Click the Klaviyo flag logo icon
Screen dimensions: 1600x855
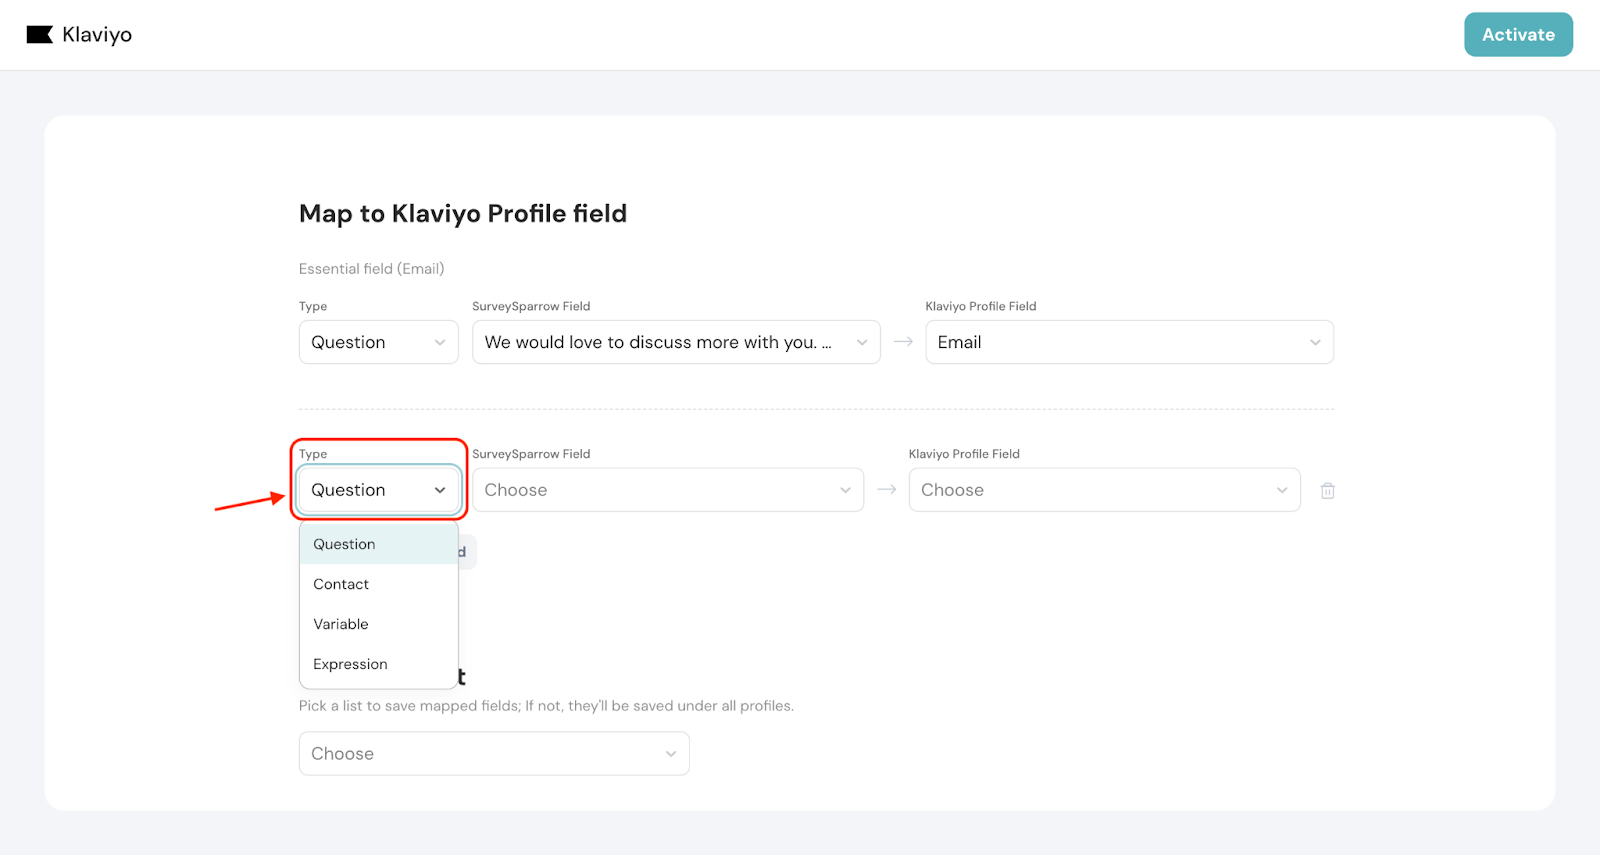point(39,35)
